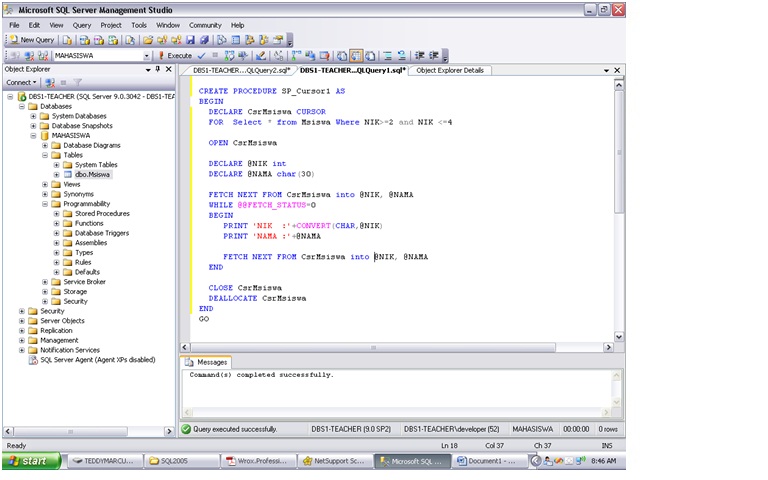Switch to Document1 in taskbar
Image resolution: width=768 pixels, height=480 pixels.
[490, 461]
